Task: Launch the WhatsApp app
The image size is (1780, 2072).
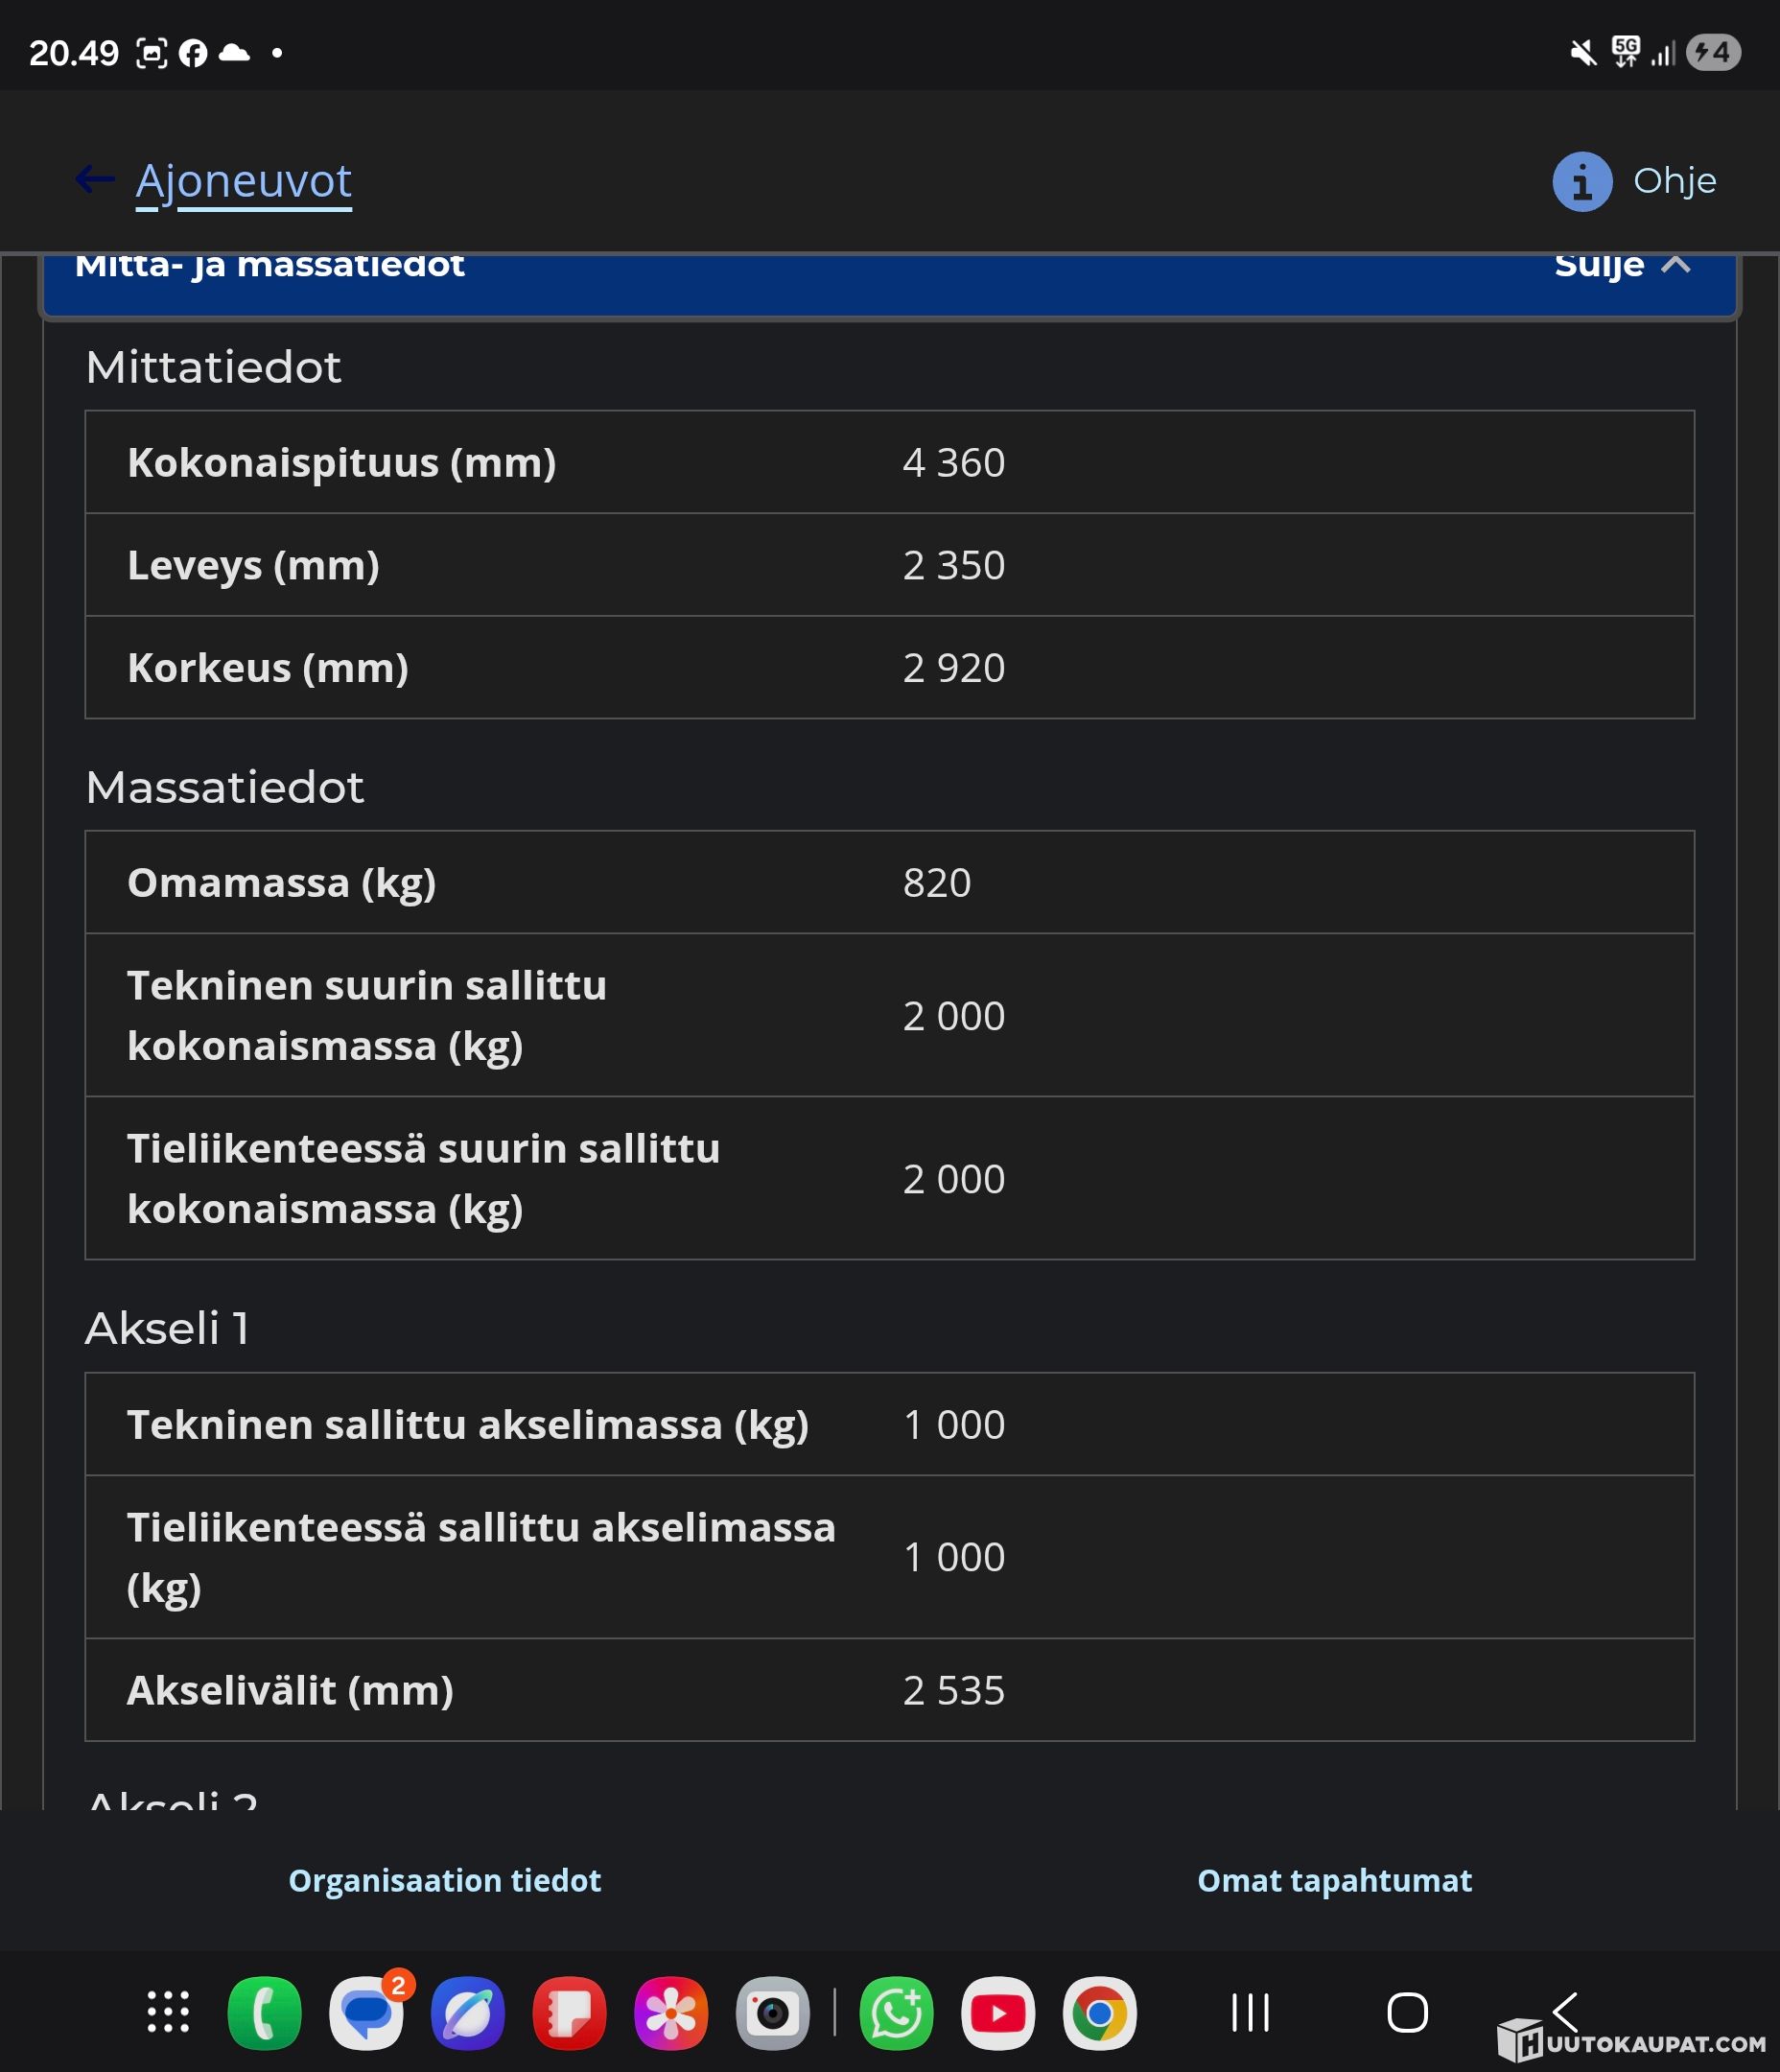Action: [897, 2013]
